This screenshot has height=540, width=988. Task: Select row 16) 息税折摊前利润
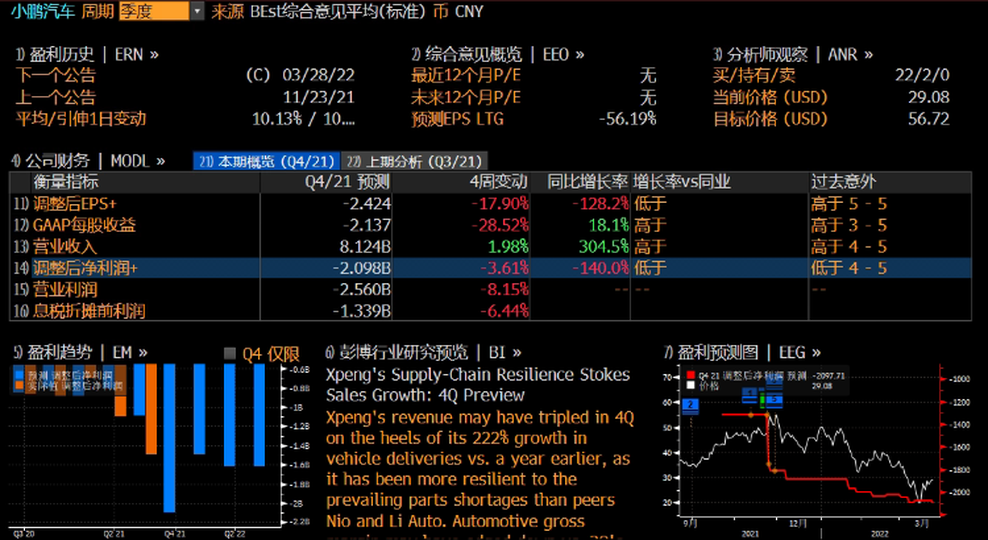tap(490, 310)
